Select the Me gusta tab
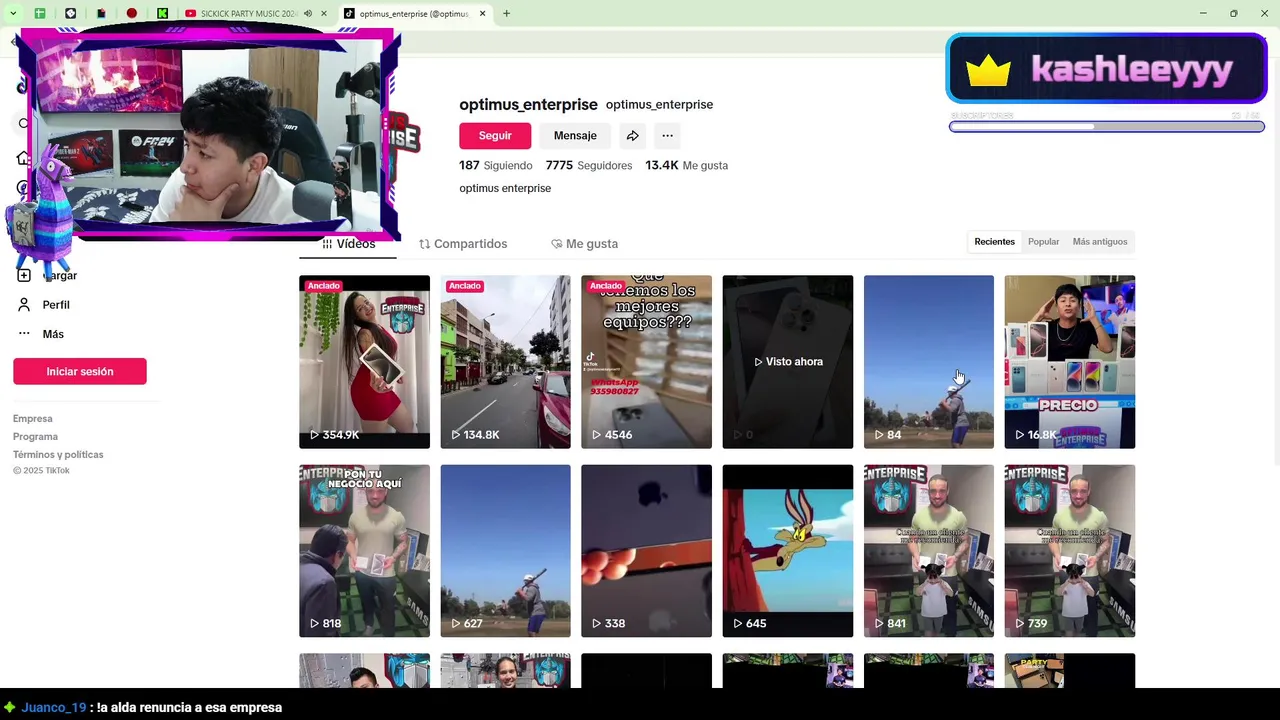 point(585,244)
